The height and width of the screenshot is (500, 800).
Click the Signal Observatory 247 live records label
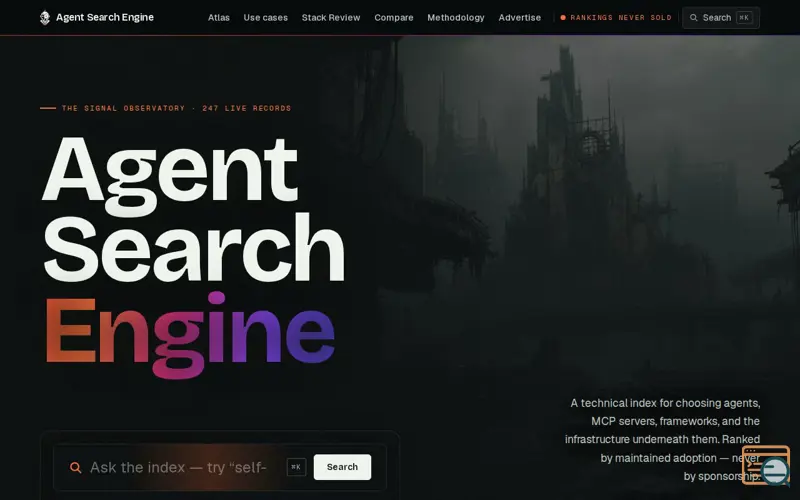177,108
